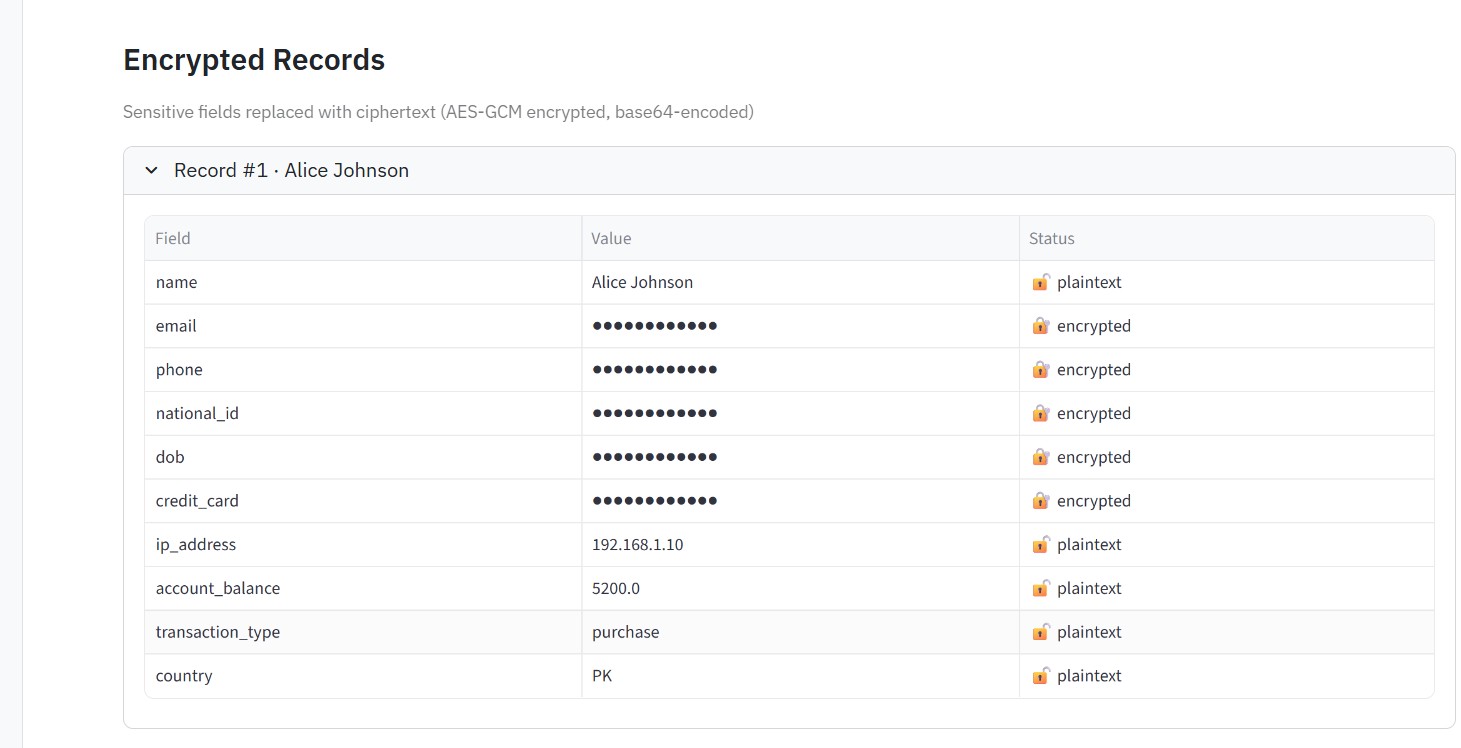Select the credit_card field cell
The height and width of the screenshot is (748, 1461).
(x=363, y=500)
